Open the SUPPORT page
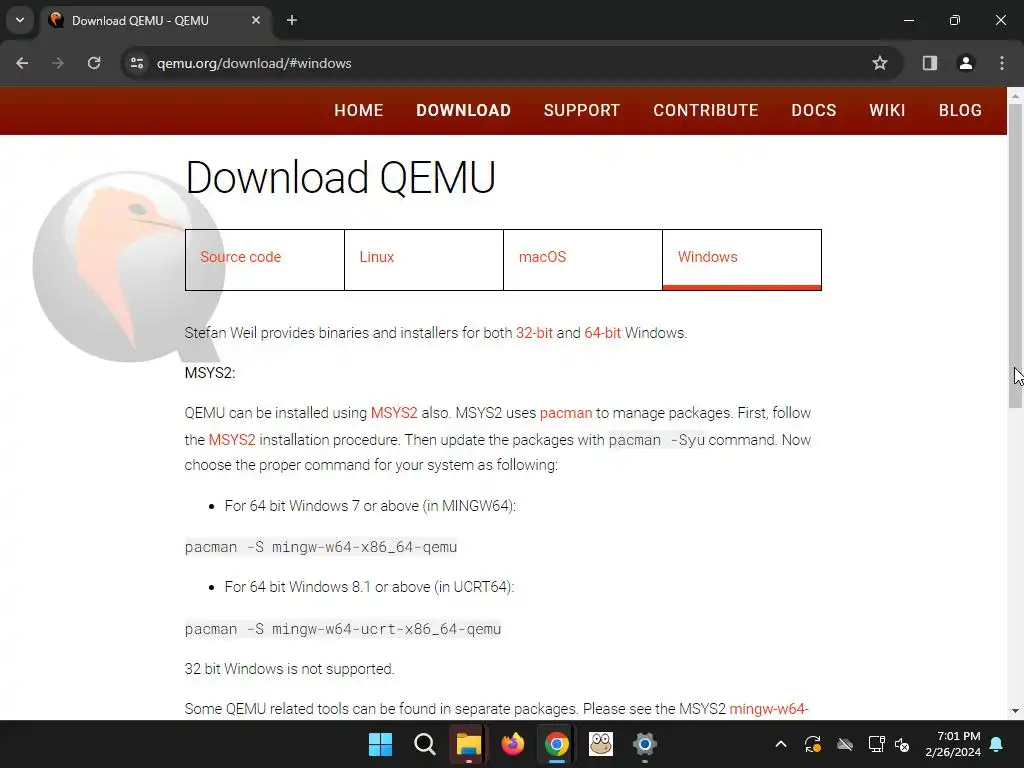 click(582, 110)
